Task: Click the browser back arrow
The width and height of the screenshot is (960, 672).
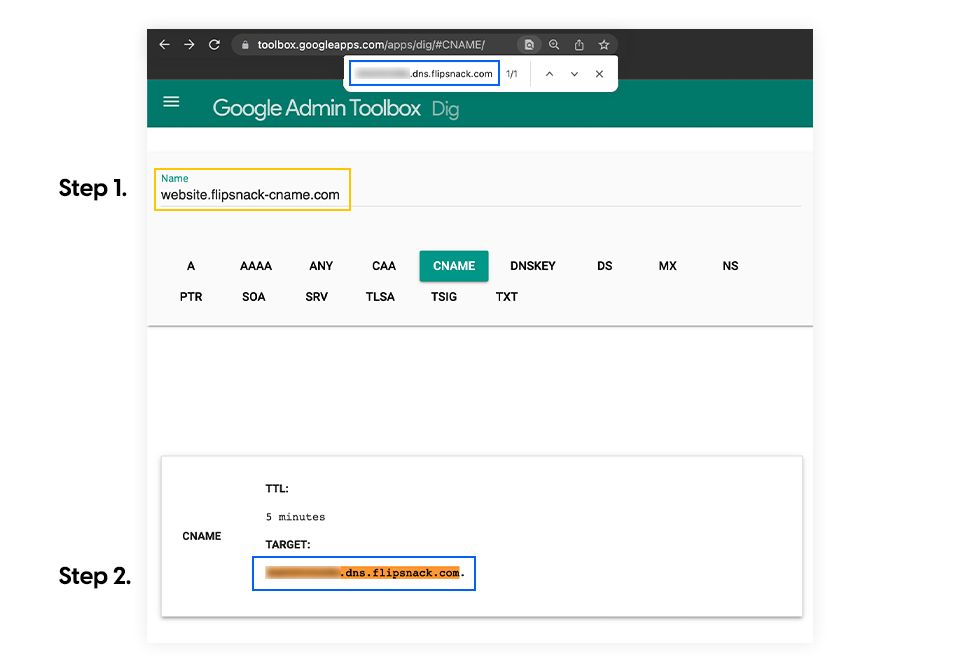Action: 165,44
